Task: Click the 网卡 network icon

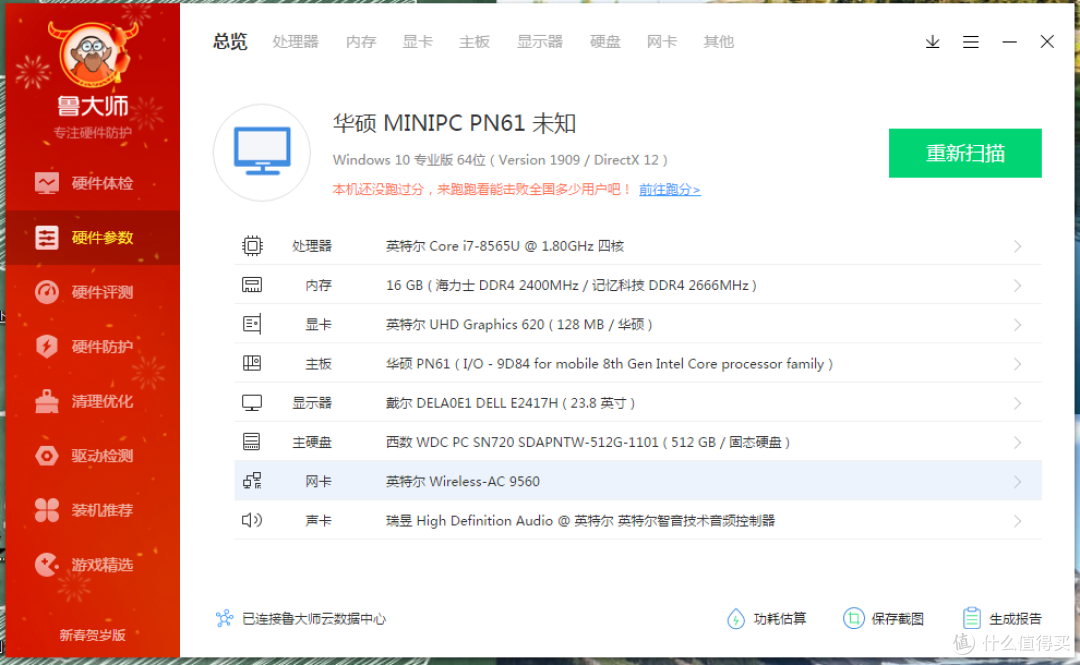Action: point(252,481)
